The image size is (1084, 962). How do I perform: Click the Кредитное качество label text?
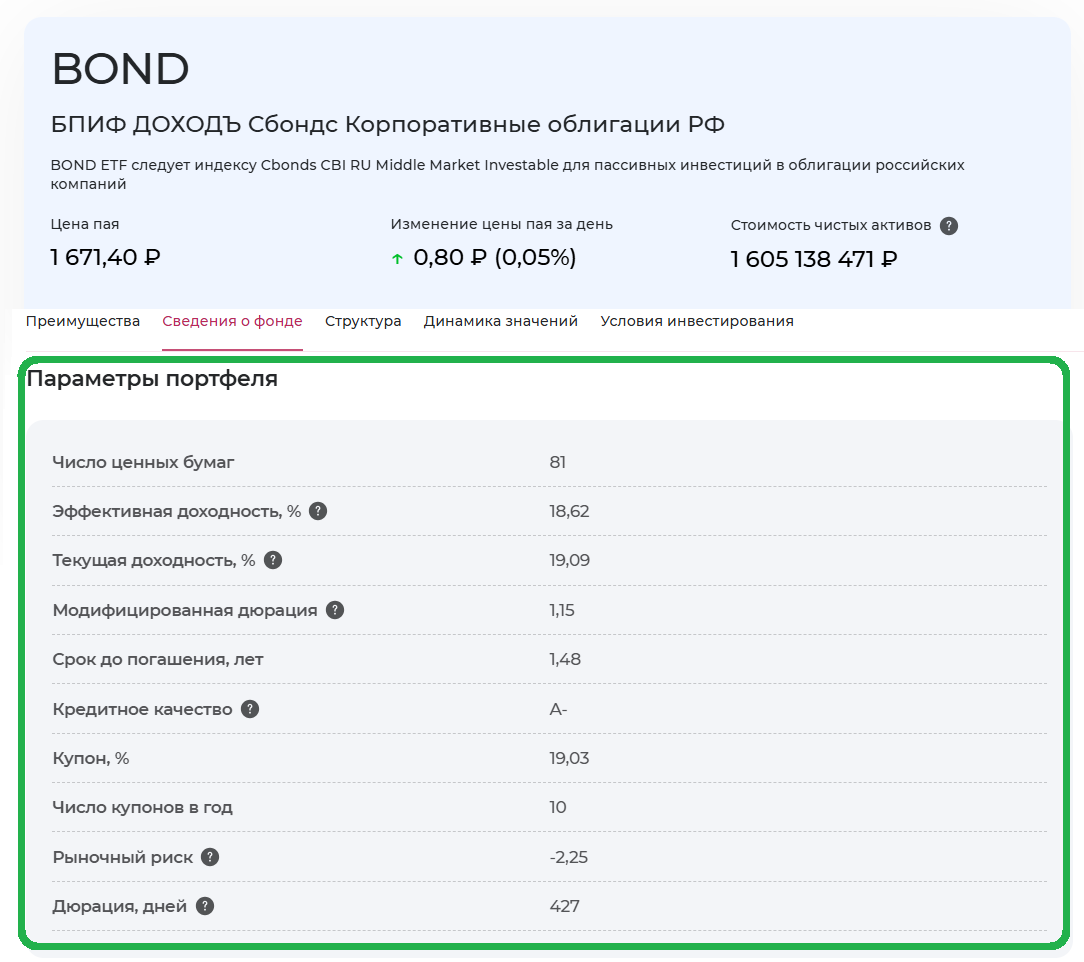tap(142, 709)
